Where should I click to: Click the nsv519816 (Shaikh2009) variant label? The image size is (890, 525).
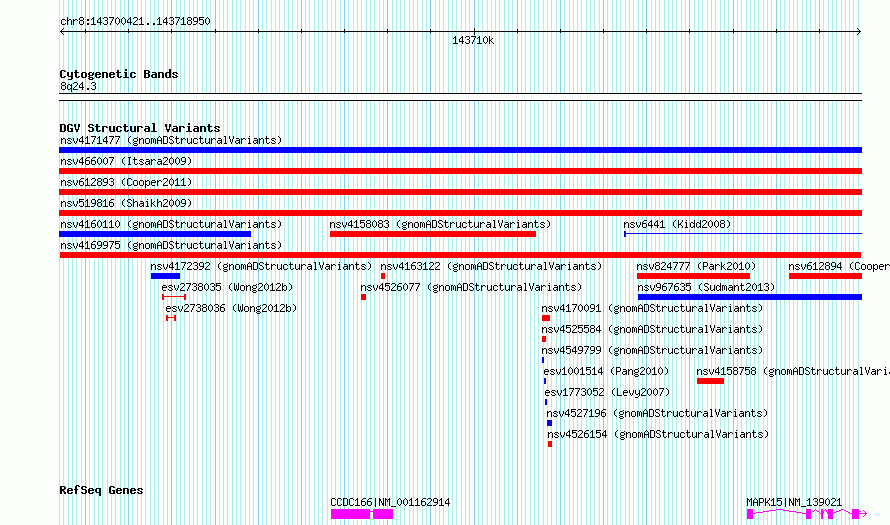[126, 203]
